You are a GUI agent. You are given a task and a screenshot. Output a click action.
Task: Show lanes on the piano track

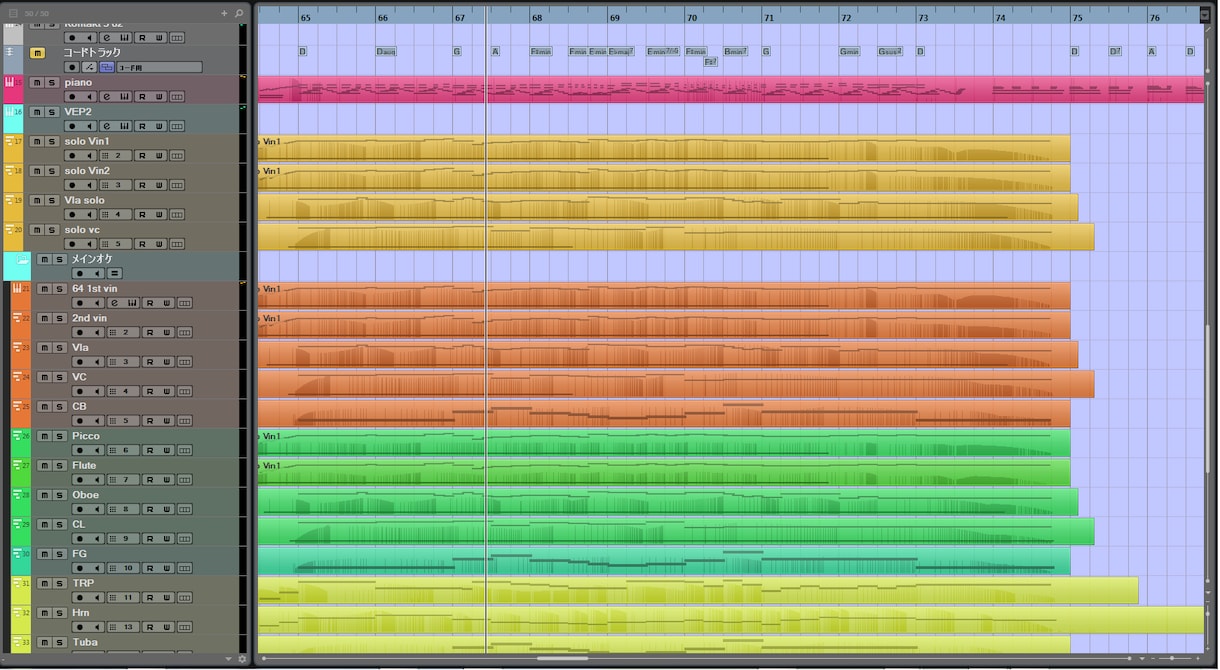click(177, 97)
